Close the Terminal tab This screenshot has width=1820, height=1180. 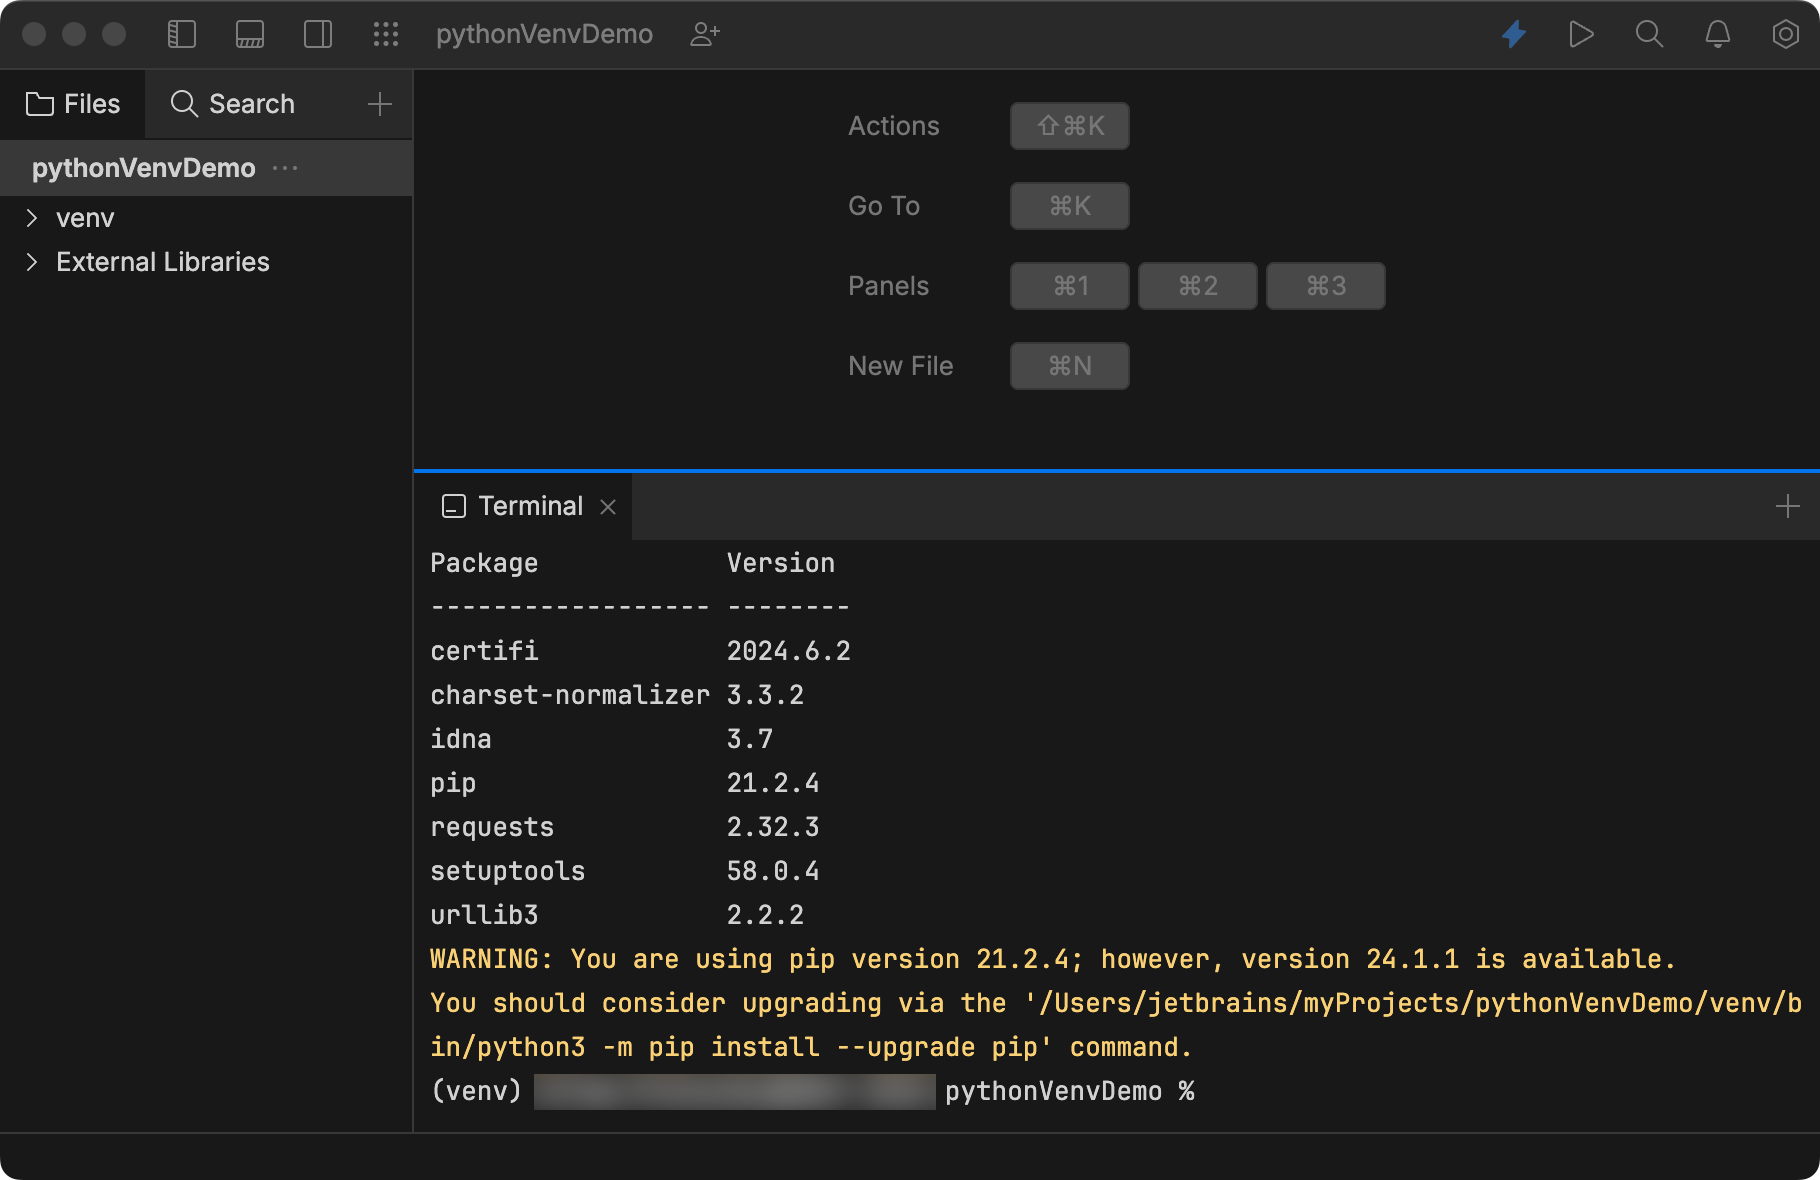point(608,507)
